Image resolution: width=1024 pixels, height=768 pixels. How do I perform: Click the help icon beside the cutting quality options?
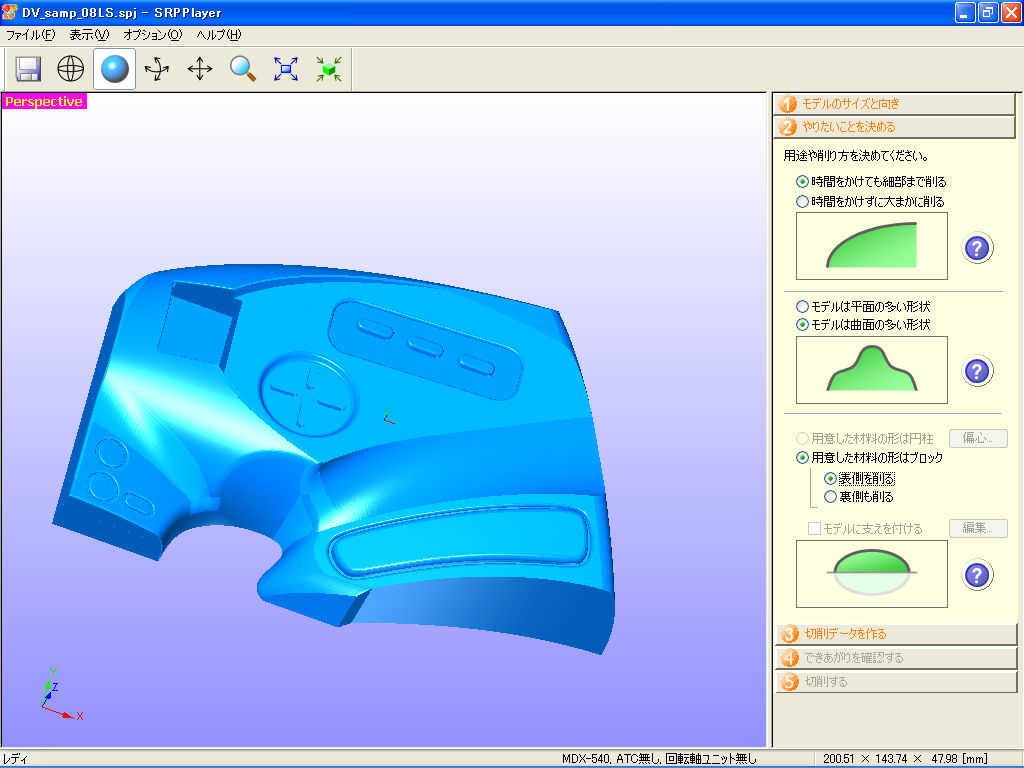pos(977,248)
